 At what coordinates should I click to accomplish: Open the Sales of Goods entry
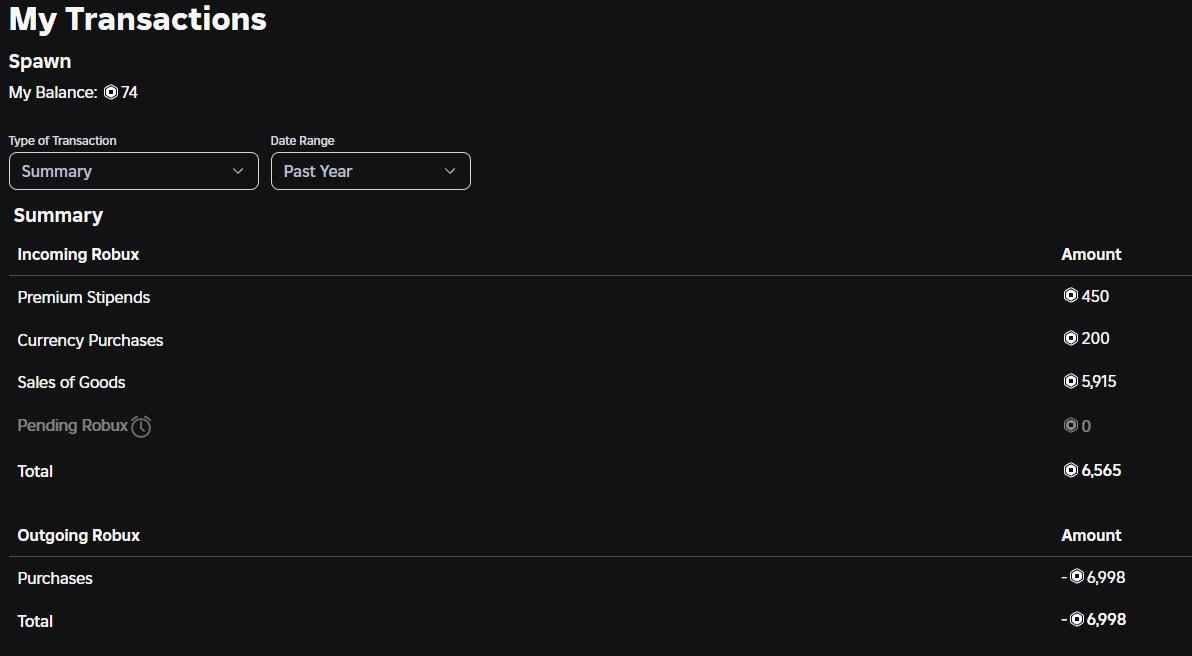point(71,382)
